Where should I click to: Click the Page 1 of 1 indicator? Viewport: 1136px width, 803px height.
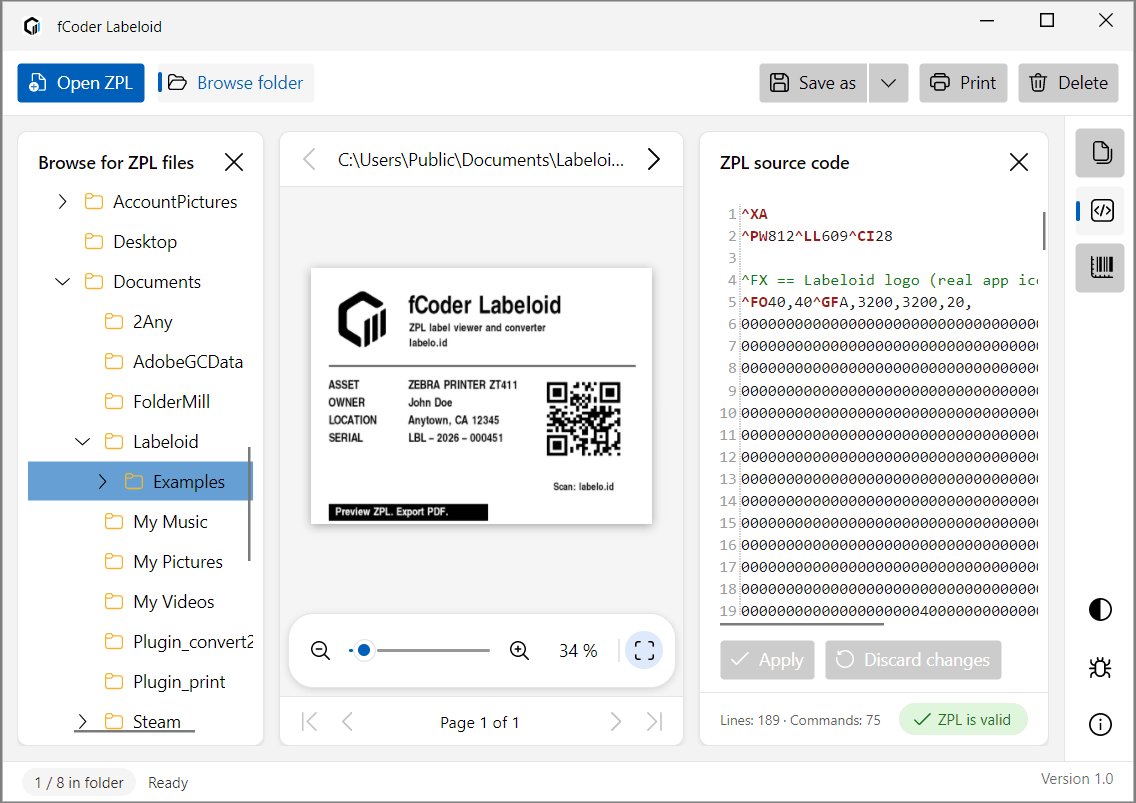point(480,723)
